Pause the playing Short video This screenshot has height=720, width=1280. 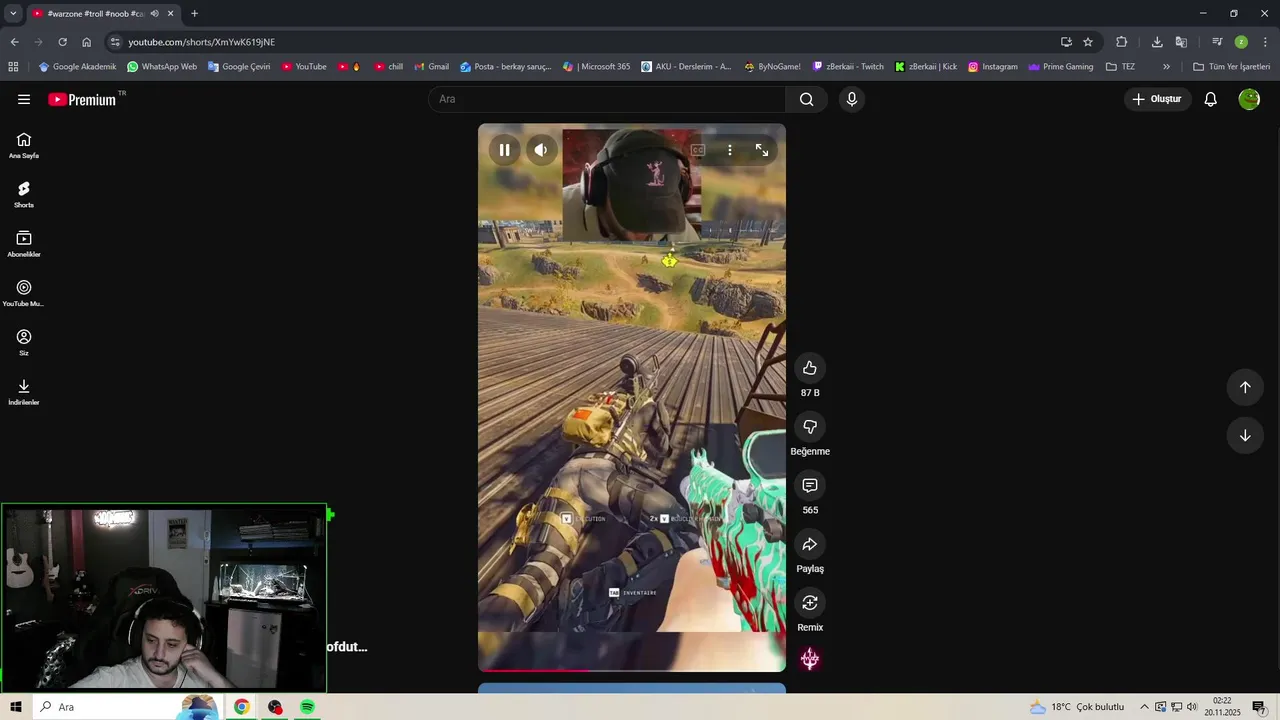(505, 150)
